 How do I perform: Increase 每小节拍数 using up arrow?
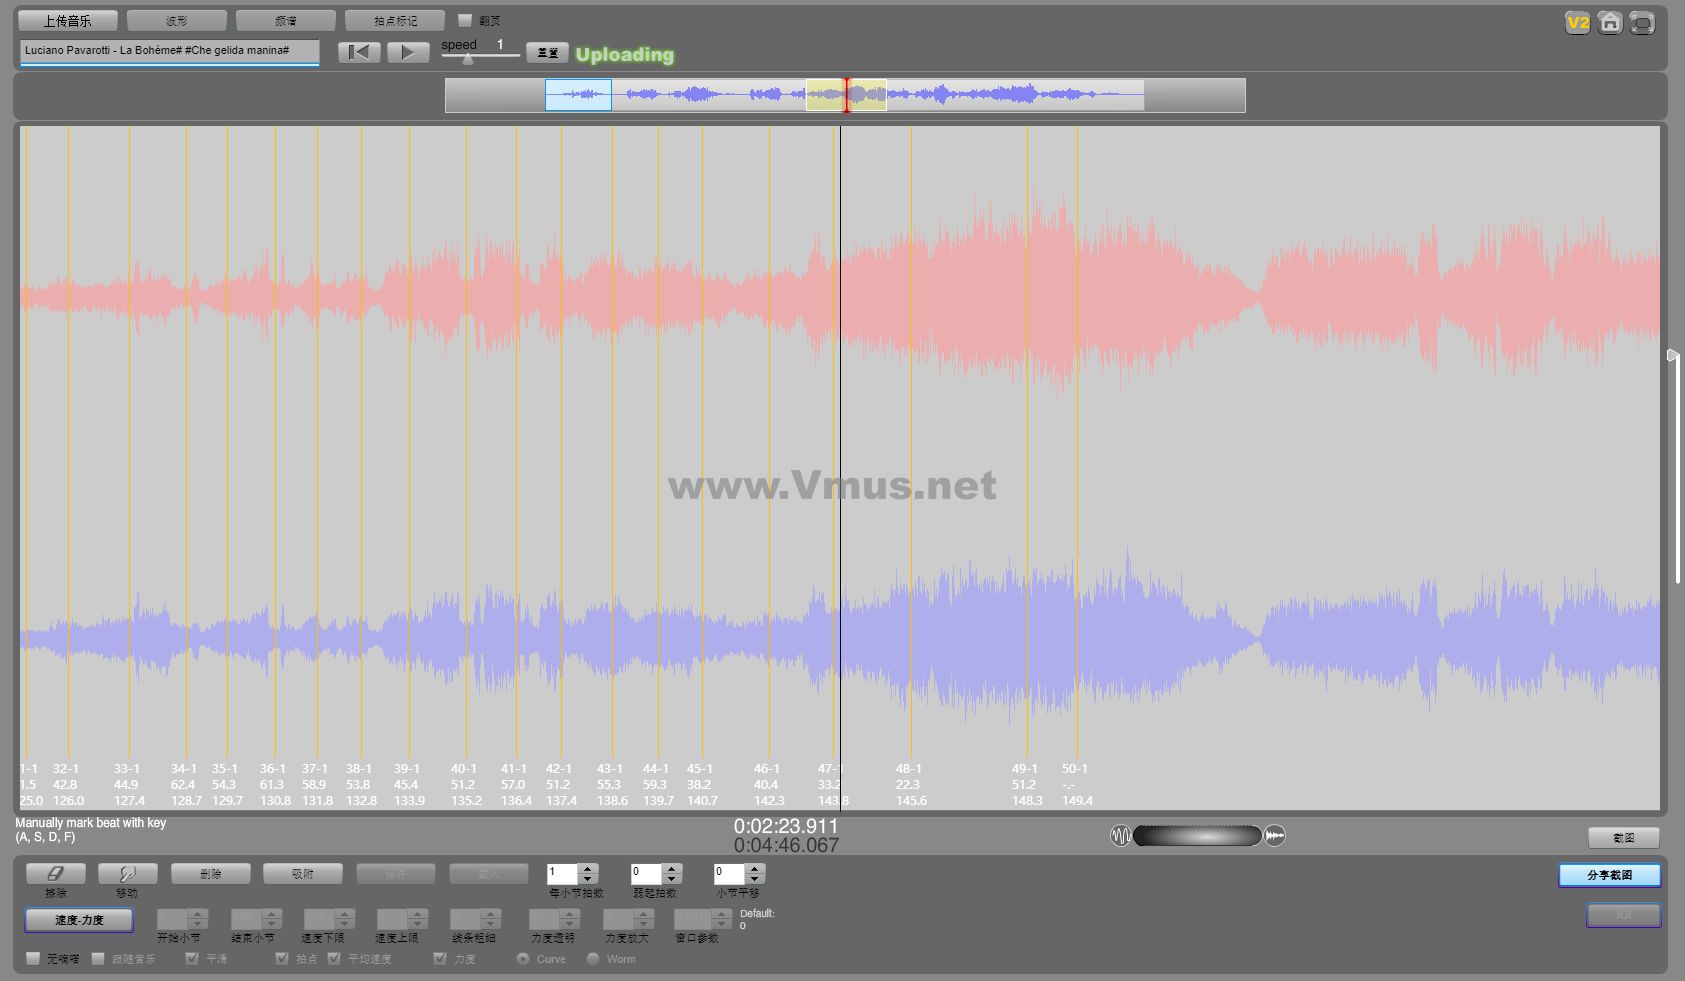click(x=588, y=868)
